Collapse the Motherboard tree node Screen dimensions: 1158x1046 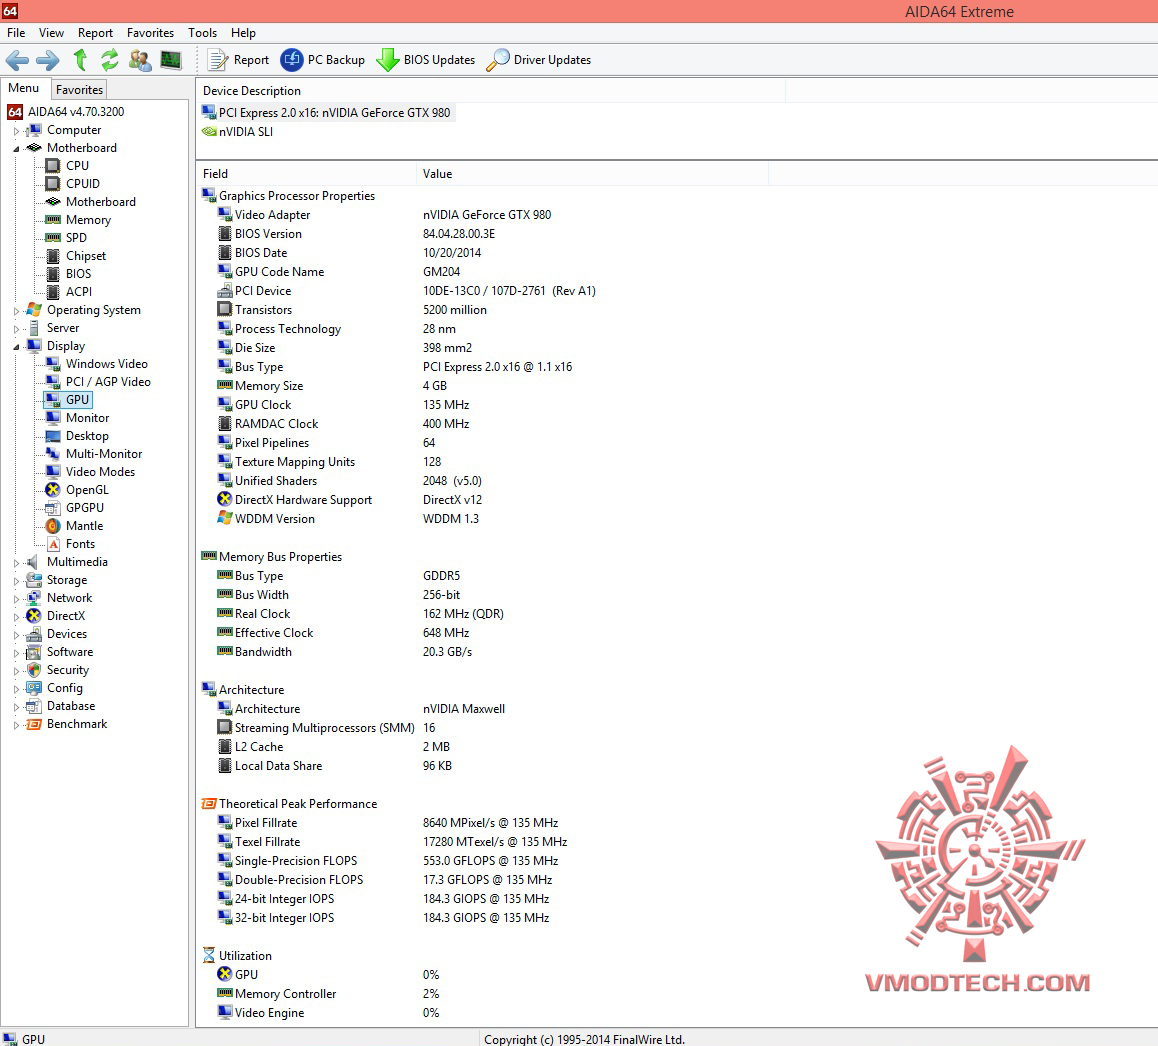16,148
